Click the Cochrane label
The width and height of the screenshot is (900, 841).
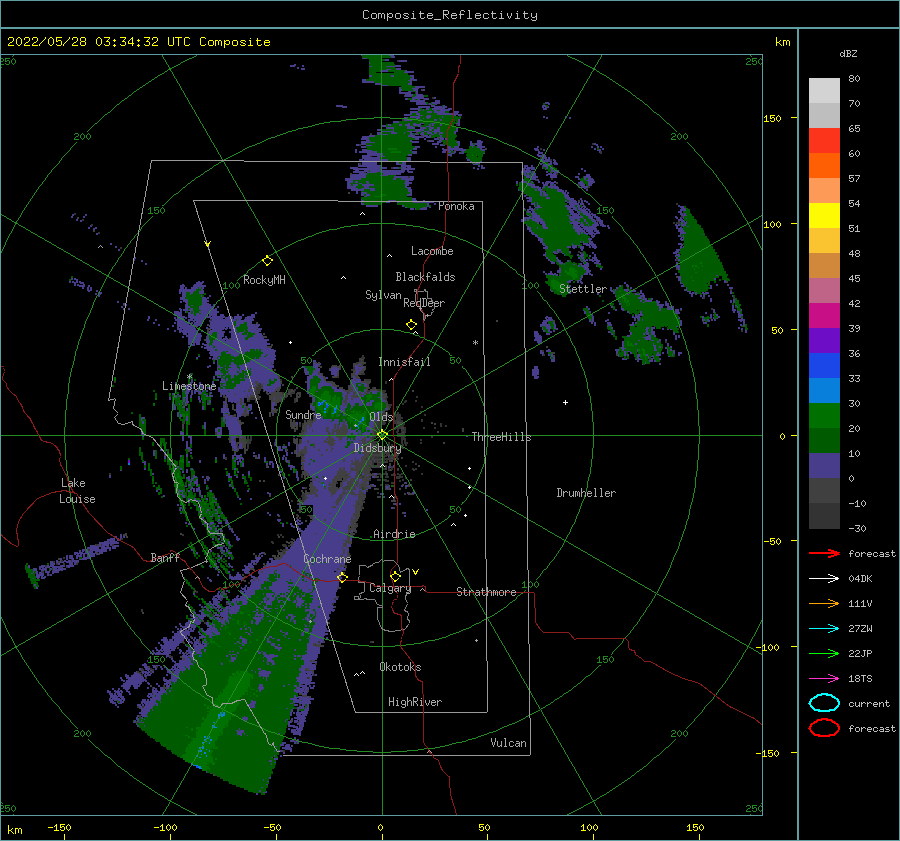(x=327, y=559)
